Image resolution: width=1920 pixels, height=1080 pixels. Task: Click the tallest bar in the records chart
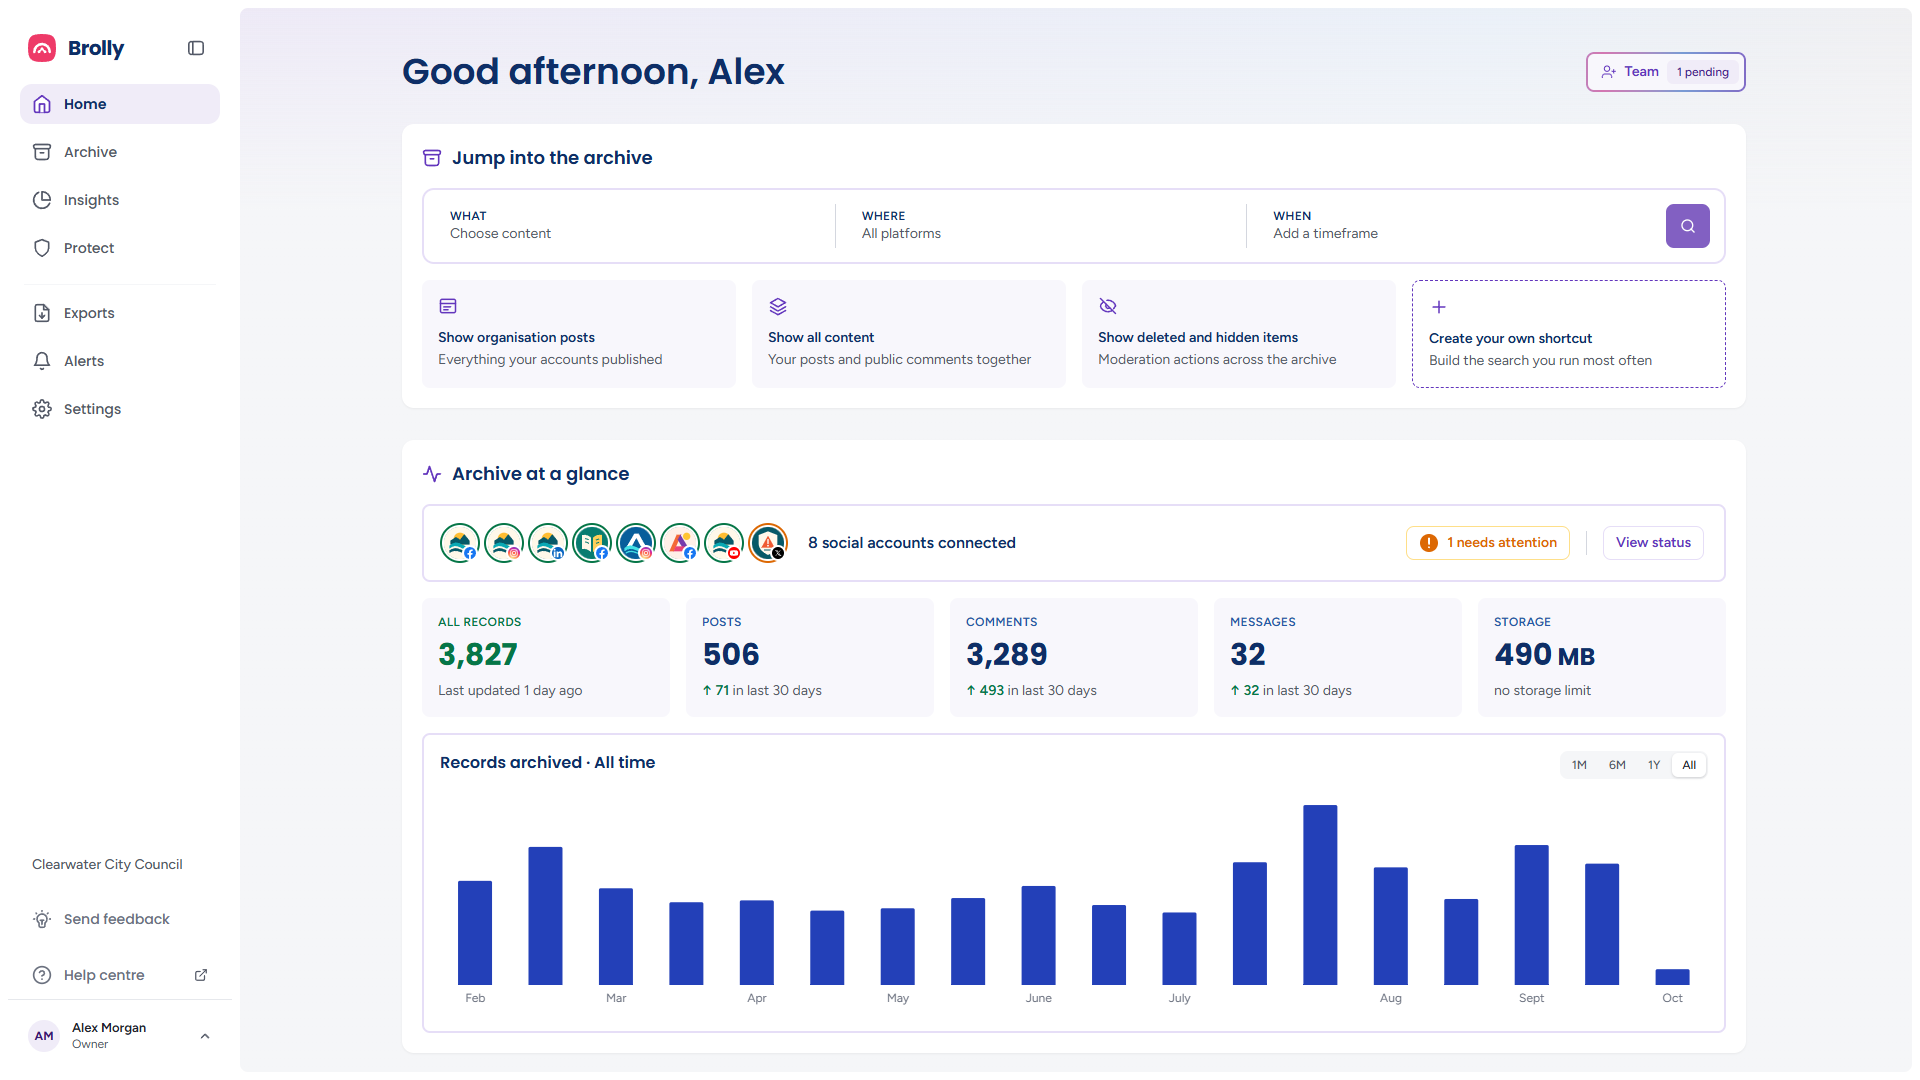point(1320,895)
